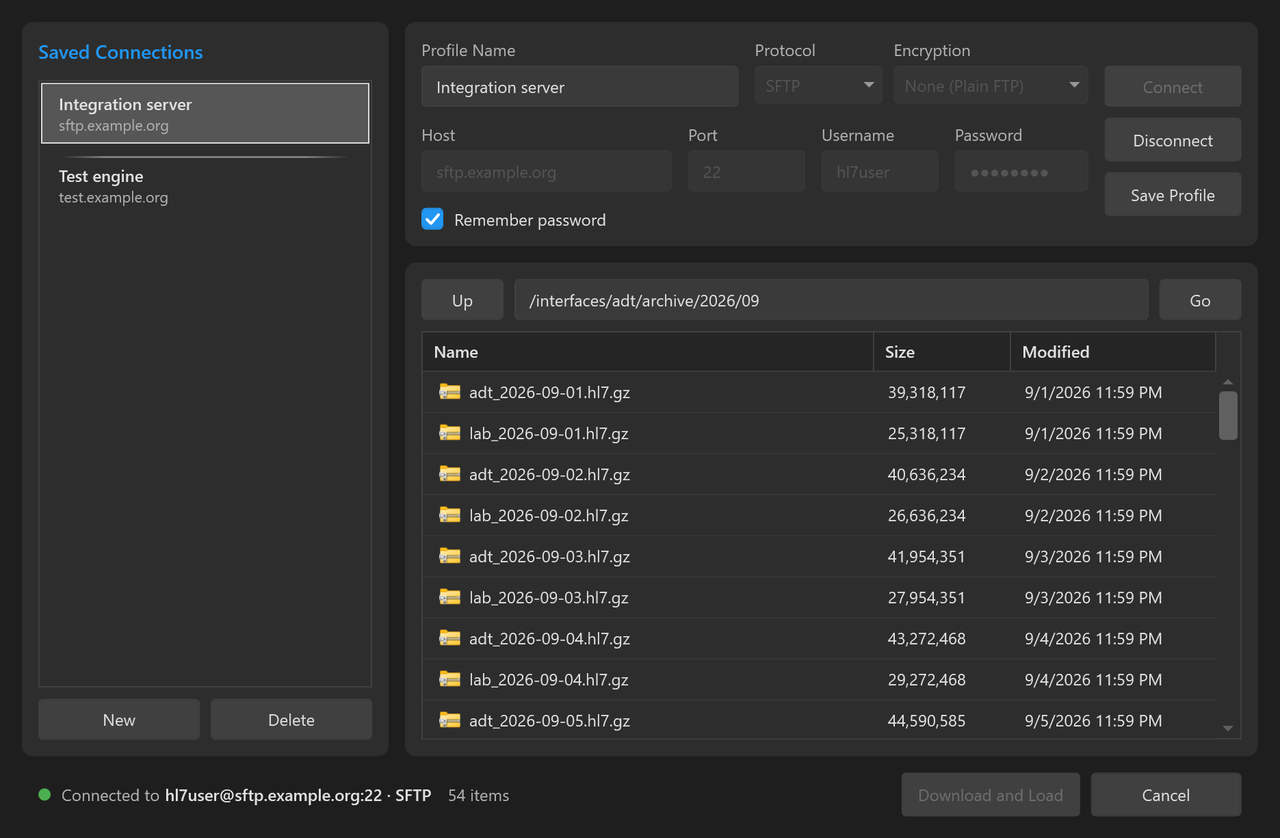Viewport: 1280px width, 838px height.
Task: Click the scrollbar down arrow in file list
Action: [1228, 729]
